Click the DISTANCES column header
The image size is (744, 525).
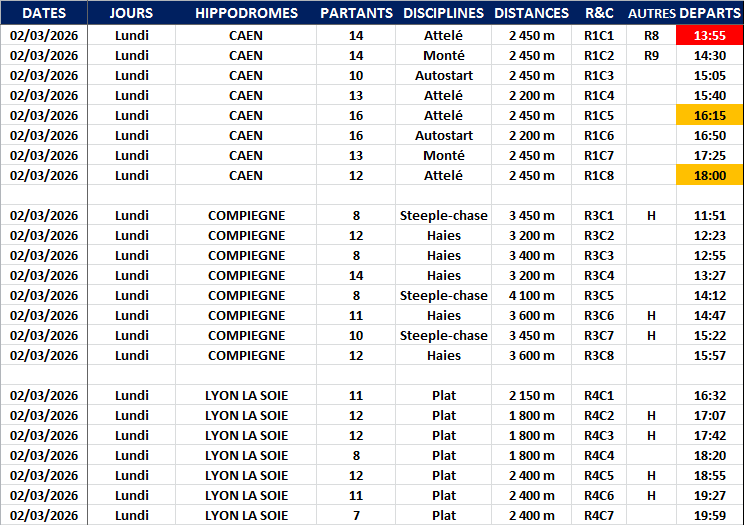531,13
